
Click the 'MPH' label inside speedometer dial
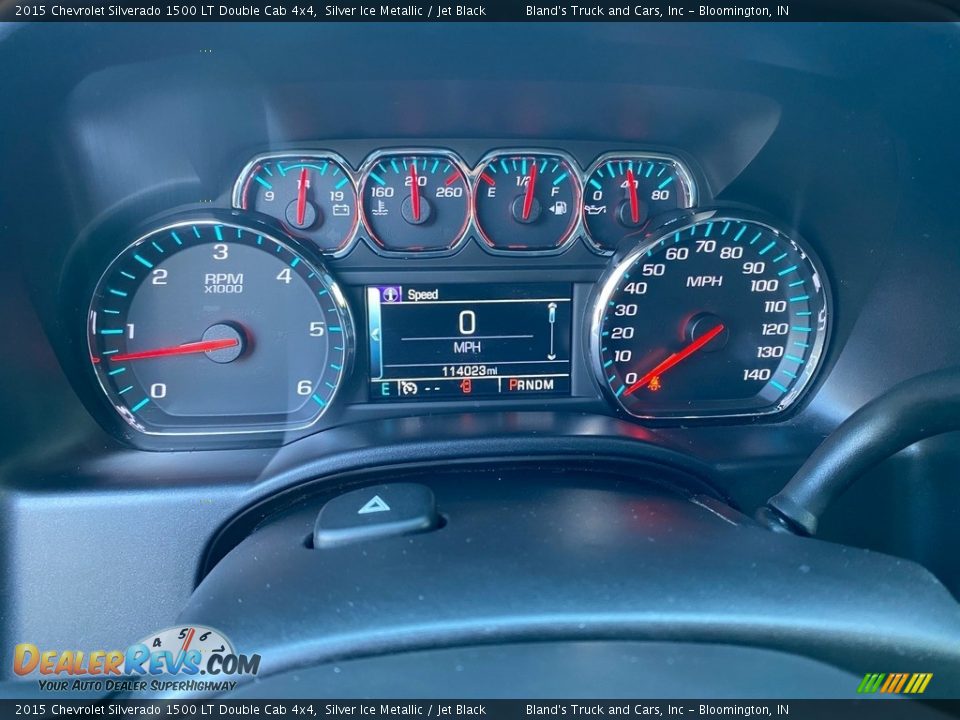pyautogui.click(x=704, y=281)
